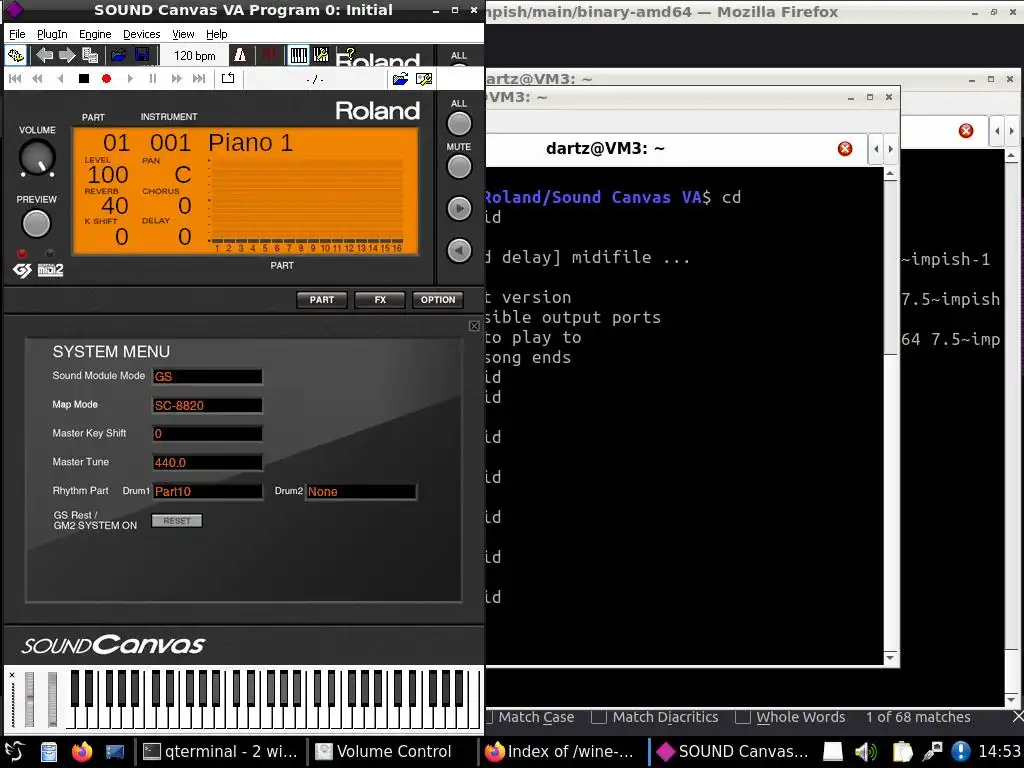Toggle the metronome icon
The height and width of the screenshot is (768, 1024).
click(x=240, y=56)
